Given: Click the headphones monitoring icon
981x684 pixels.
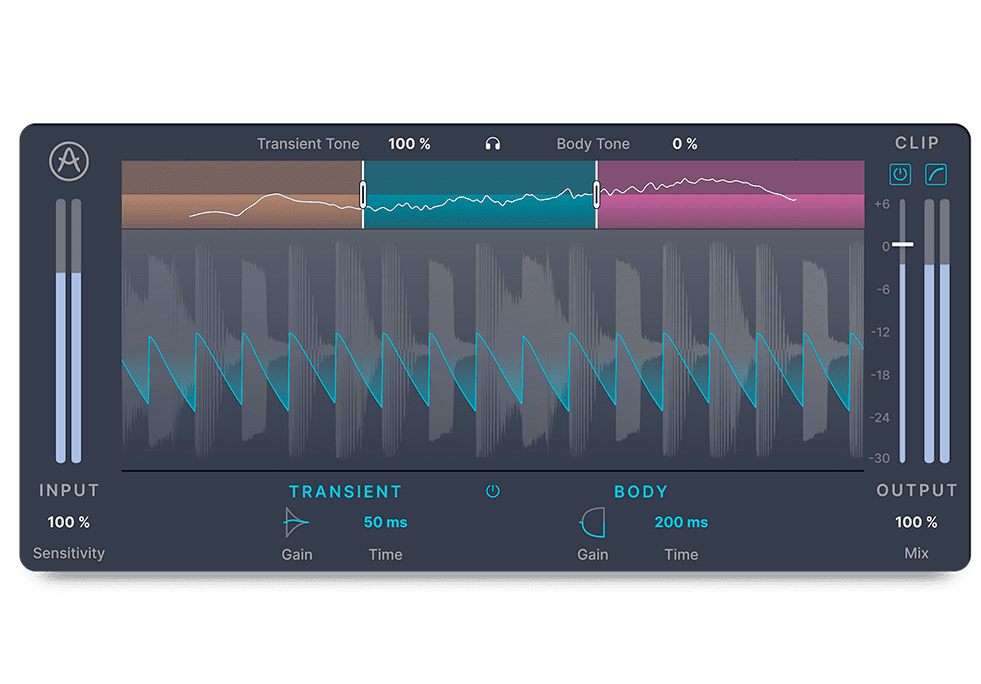Looking at the screenshot, I should pyautogui.click(x=493, y=143).
